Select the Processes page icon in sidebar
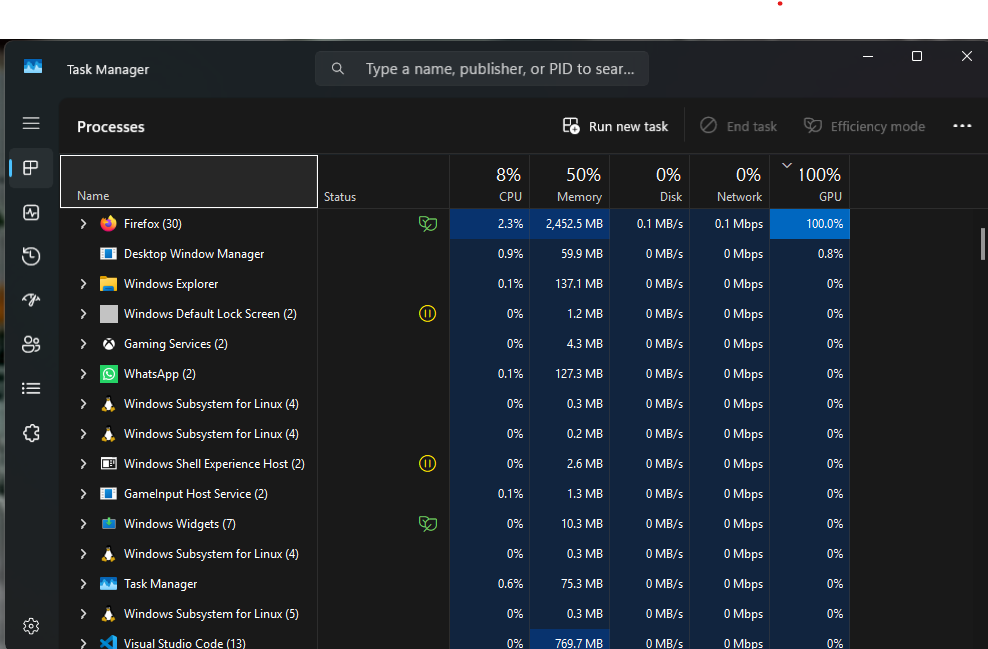The height and width of the screenshot is (649, 988). click(x=31, y=168)
